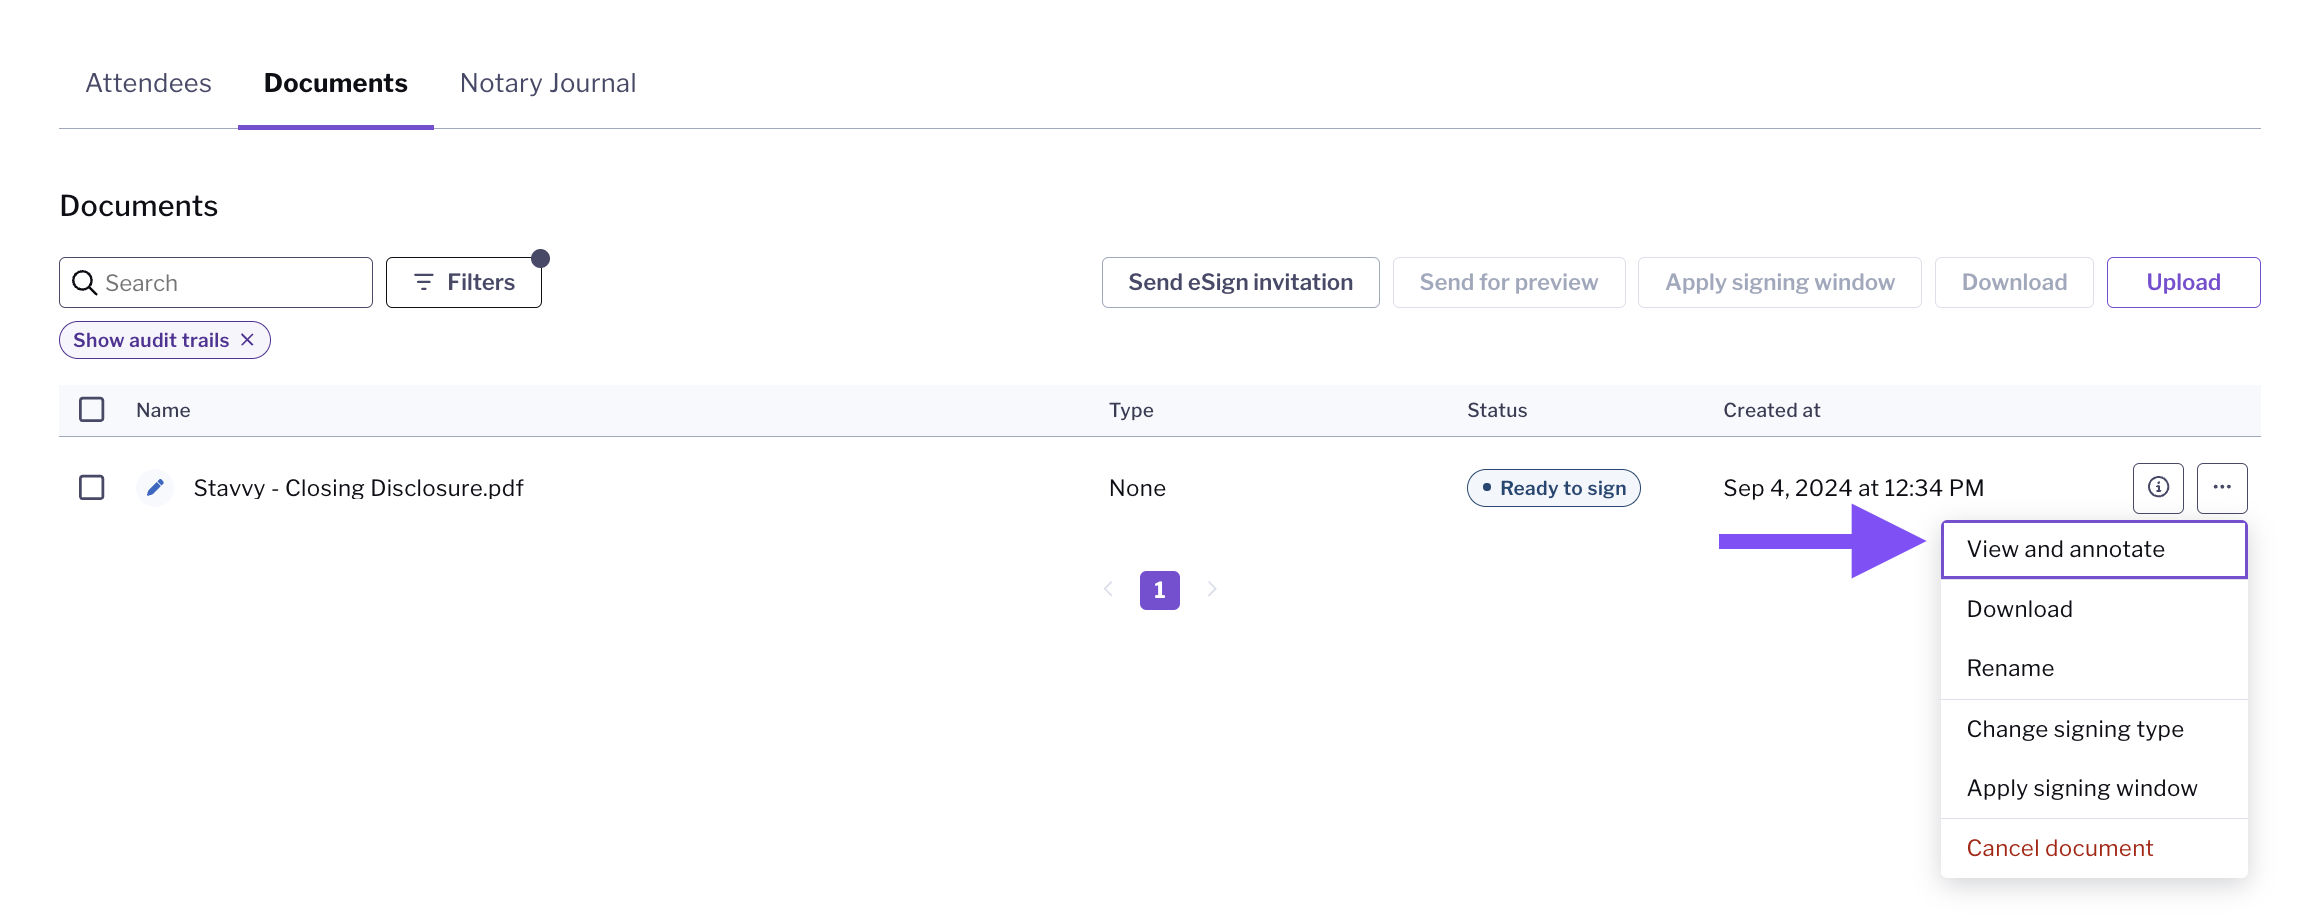Tick the select-all checkbox in the table header
Viewport: 2314px width, 924px height.
pos(92,410)
